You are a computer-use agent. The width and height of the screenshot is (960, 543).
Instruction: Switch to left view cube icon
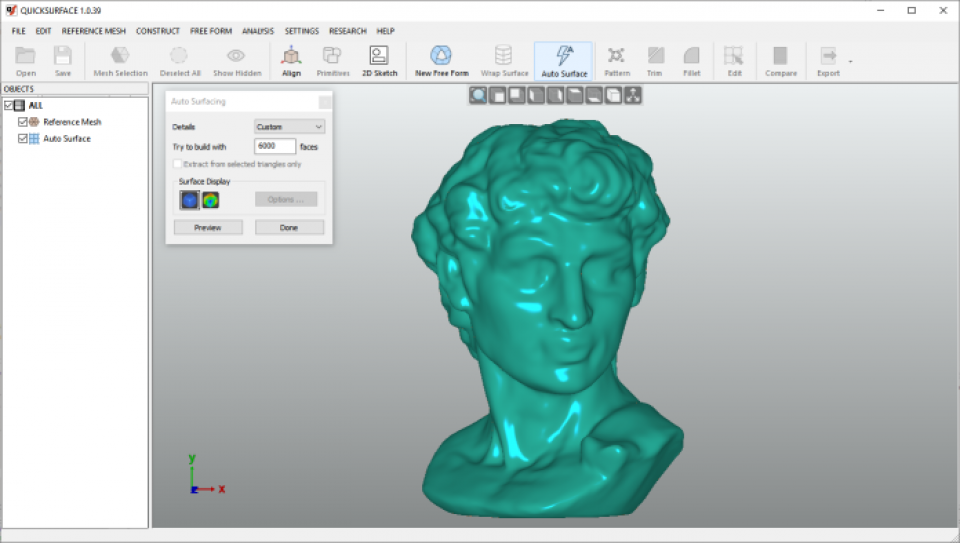536,95
